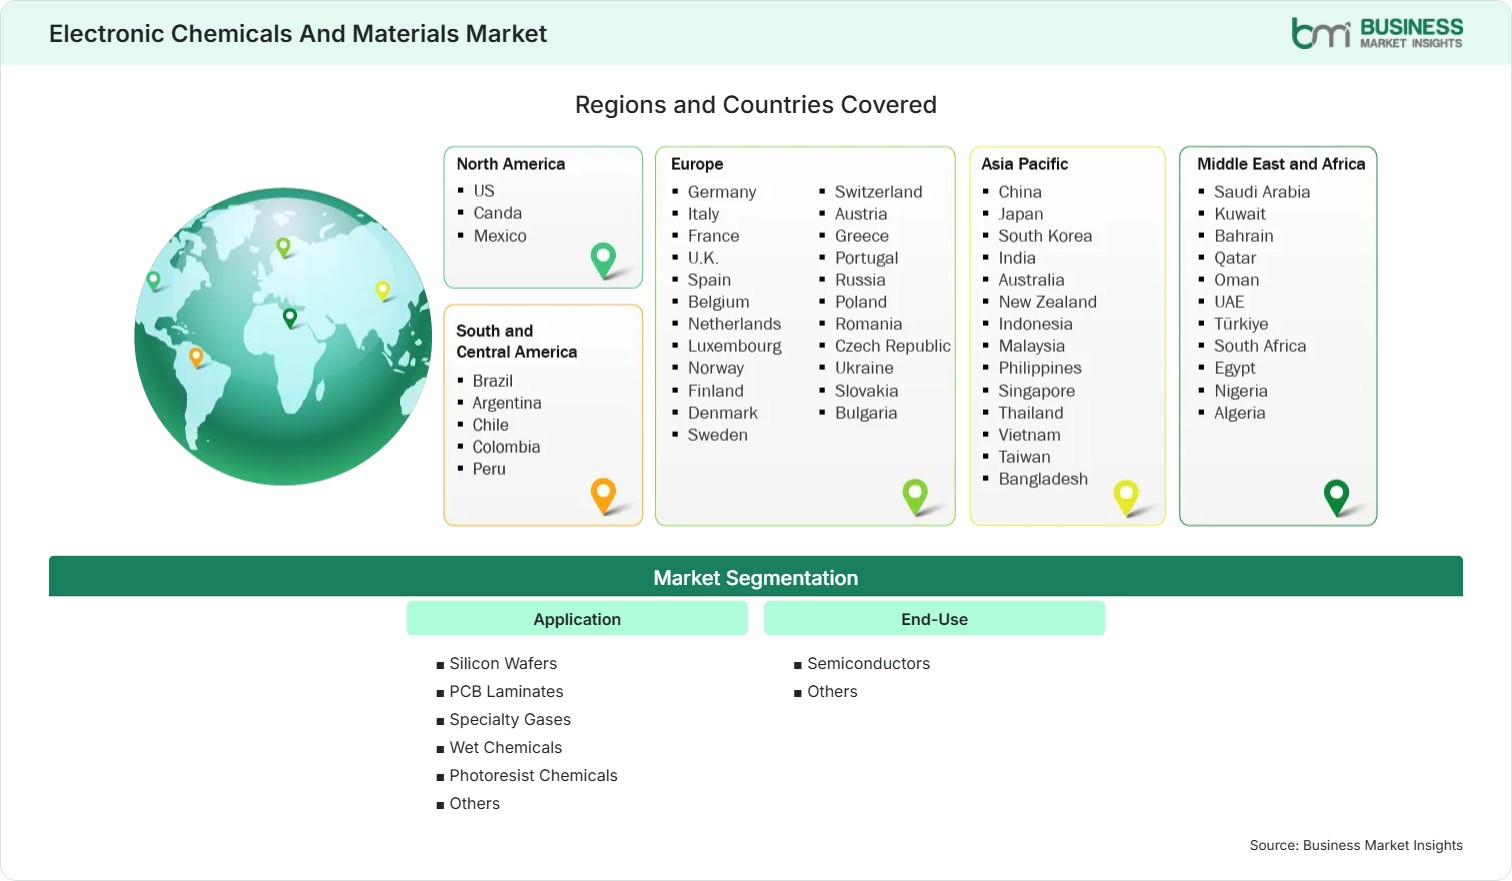
Task: Click 'China' in Asia Pacific list
Action: coord(1019,192)
